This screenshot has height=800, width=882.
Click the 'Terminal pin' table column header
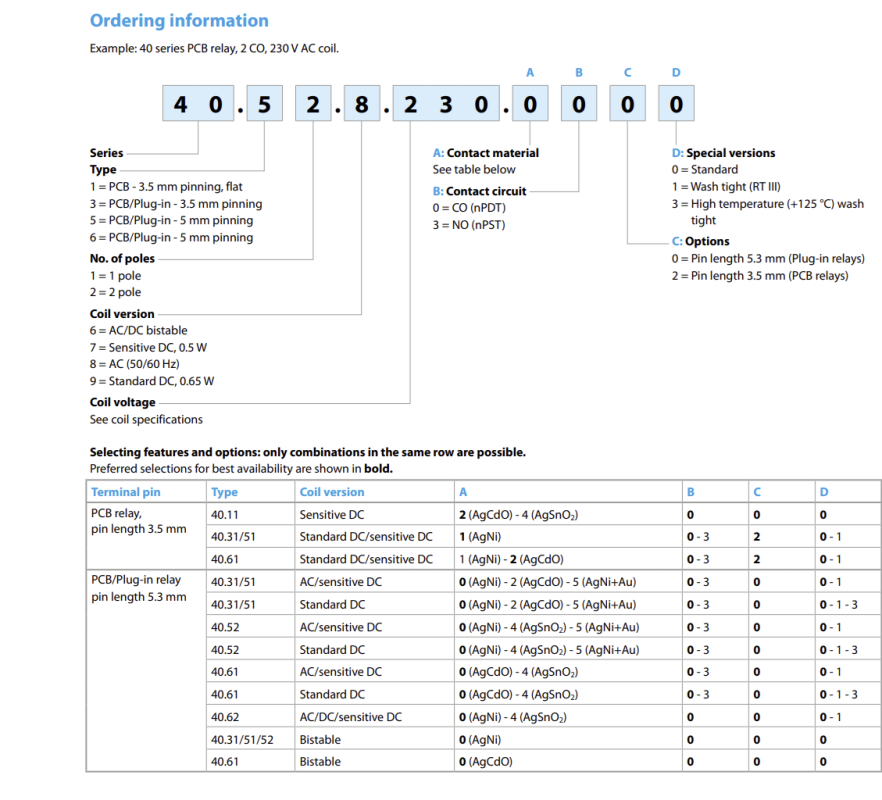[x=125, y=492]
